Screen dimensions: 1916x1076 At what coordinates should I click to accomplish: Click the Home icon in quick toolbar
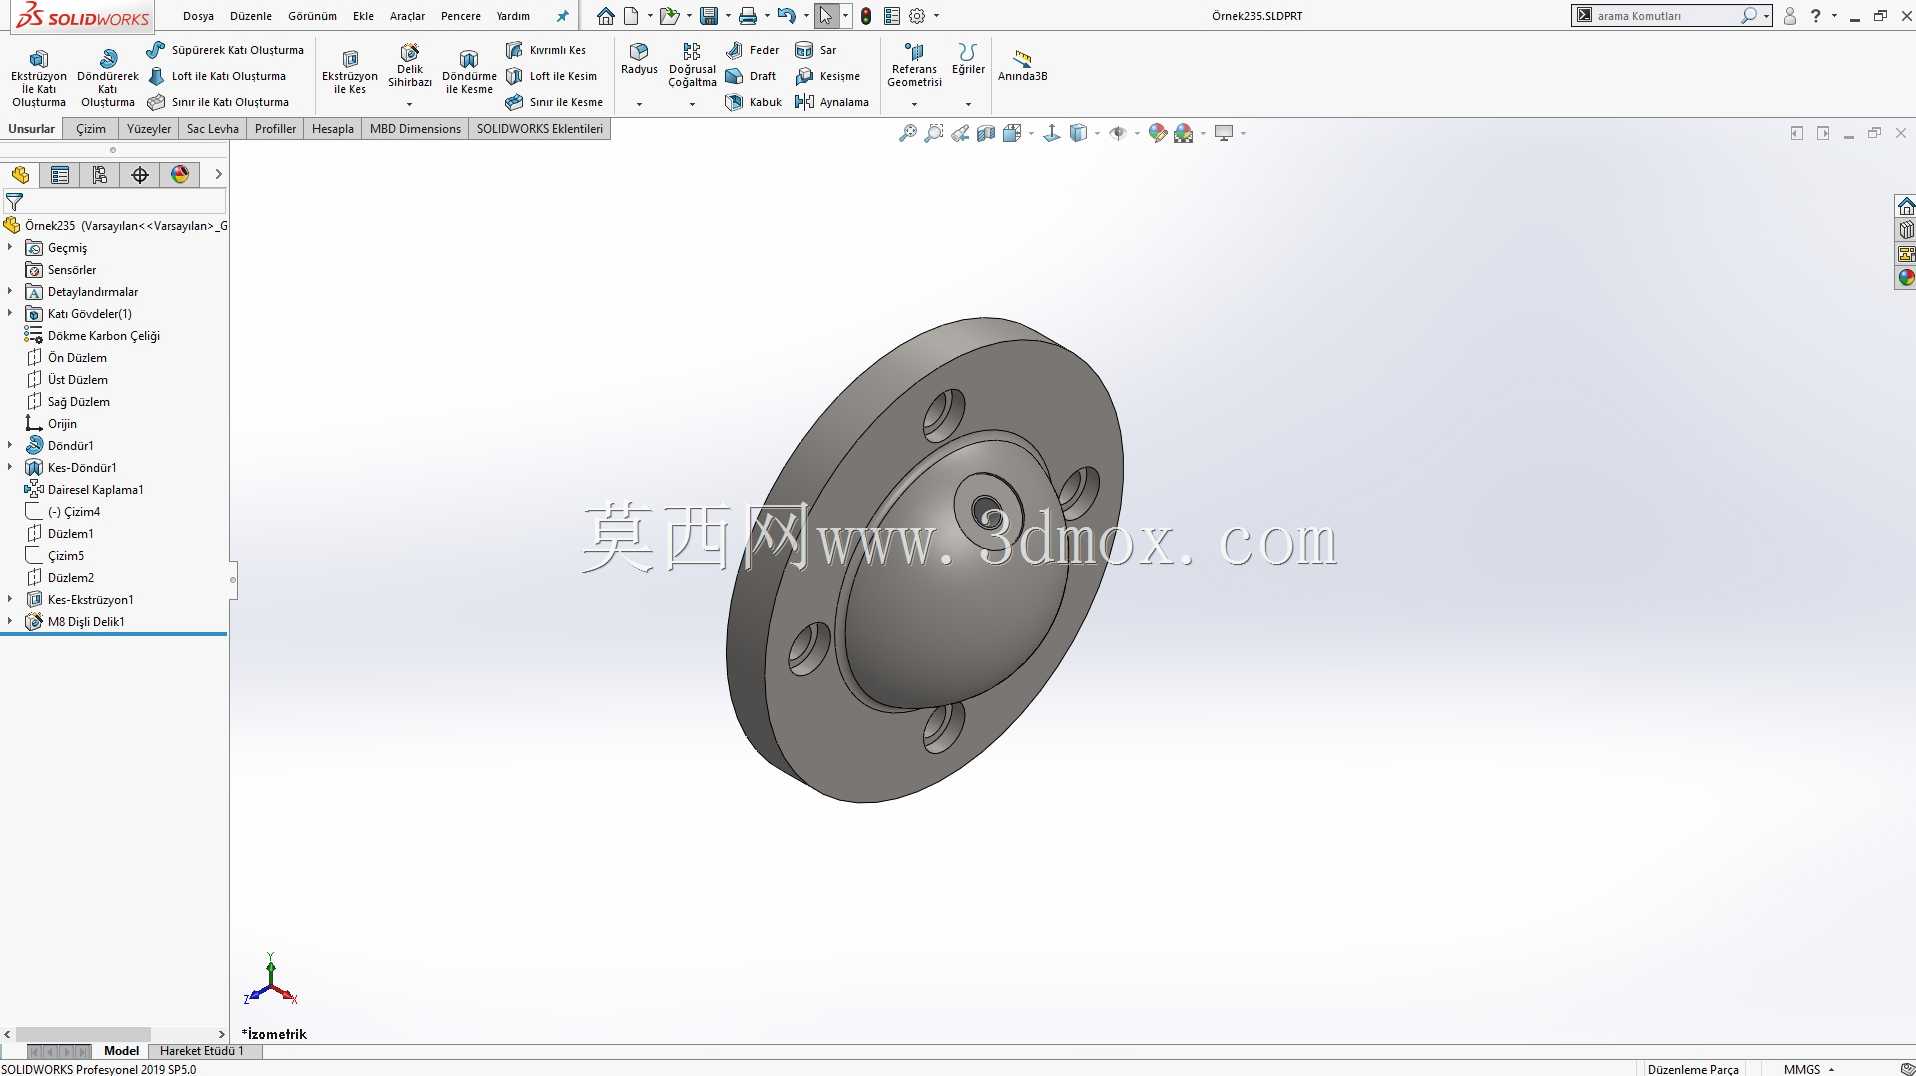(606, 16)
